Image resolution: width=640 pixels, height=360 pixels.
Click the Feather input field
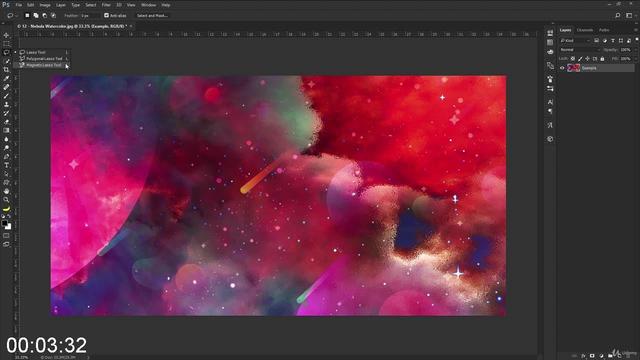(89, 16)
